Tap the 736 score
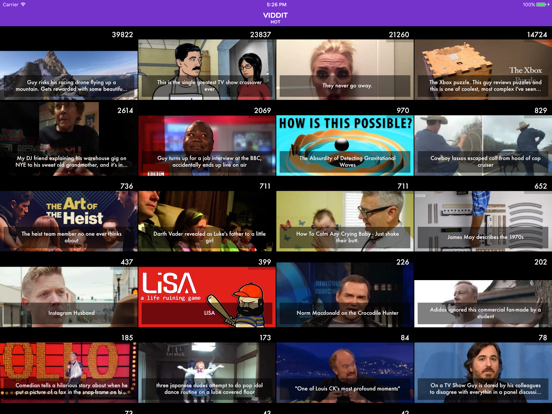Viewport: 552px width, 414px height. tap(127, 186)
